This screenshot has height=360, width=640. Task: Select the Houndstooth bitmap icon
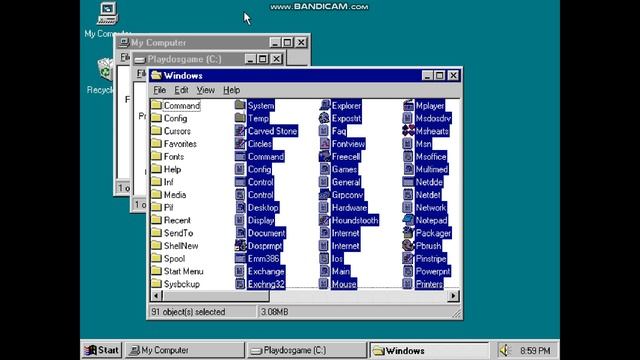tap(324, 220)
